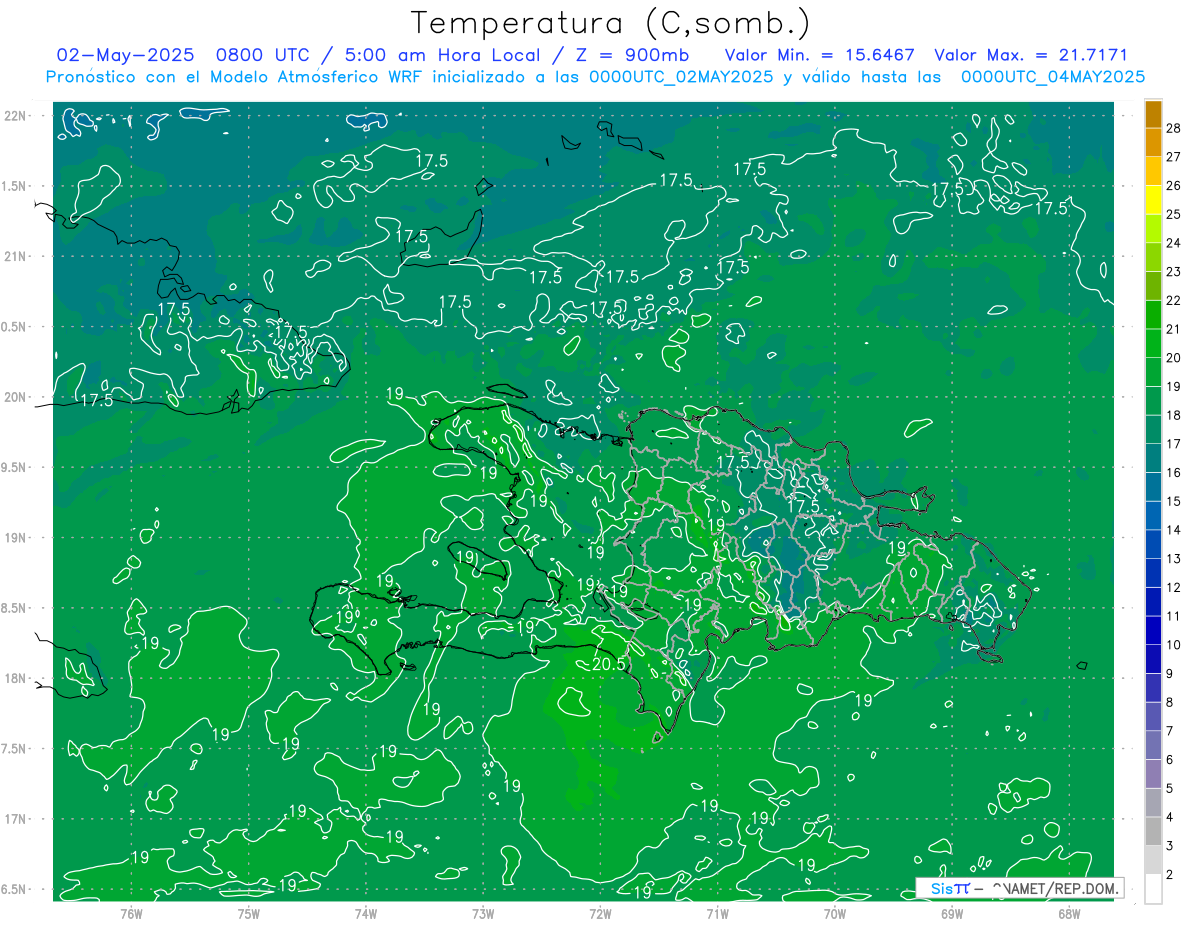This screenshot has height=927, width=1200.
Task: Click the '72W' longitude axis label
Action: (x=600, y=913)
